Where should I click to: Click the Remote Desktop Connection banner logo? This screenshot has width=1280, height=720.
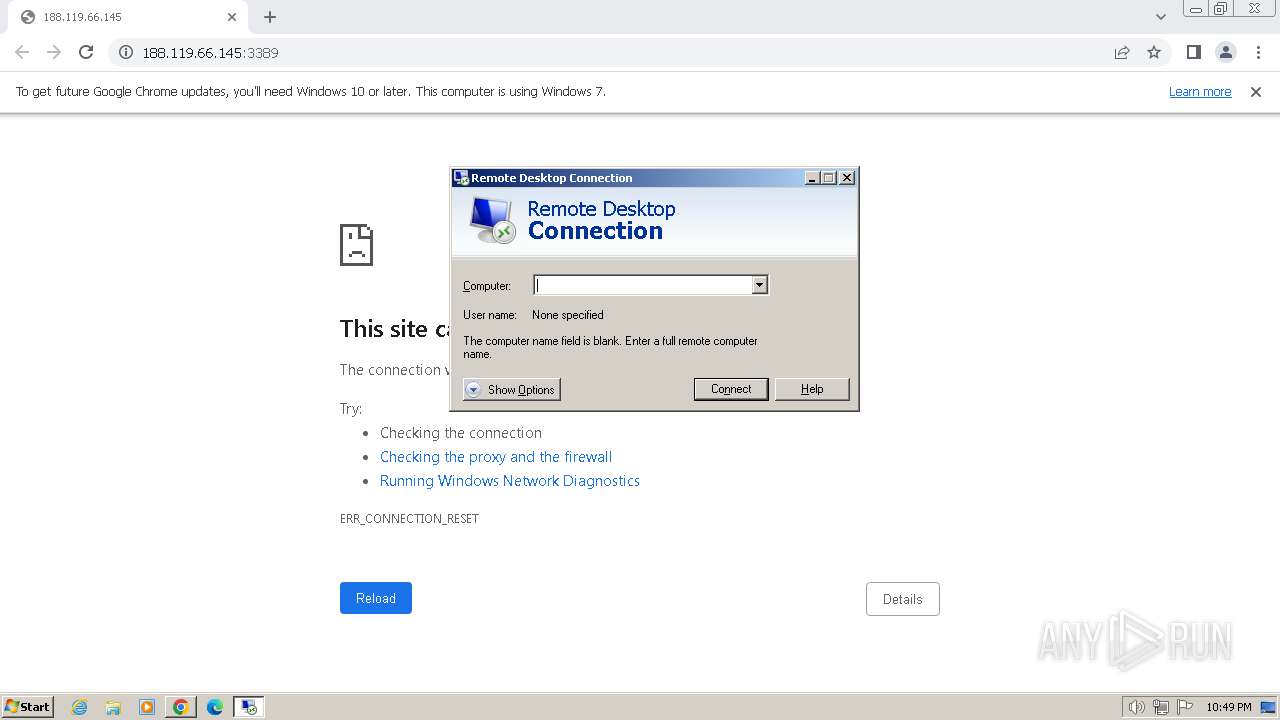click(492, 220)
